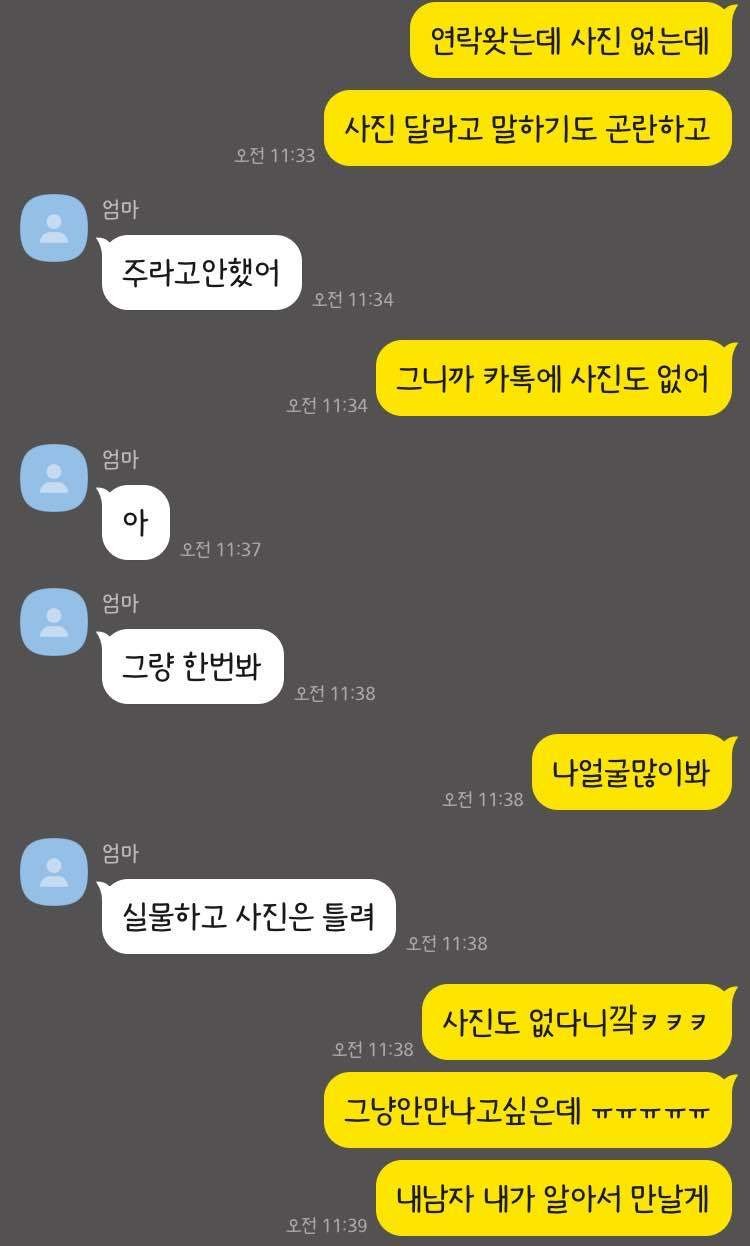Tap the '사진 달라고 말하기도 곤란하고' bubble

(530, 128)
